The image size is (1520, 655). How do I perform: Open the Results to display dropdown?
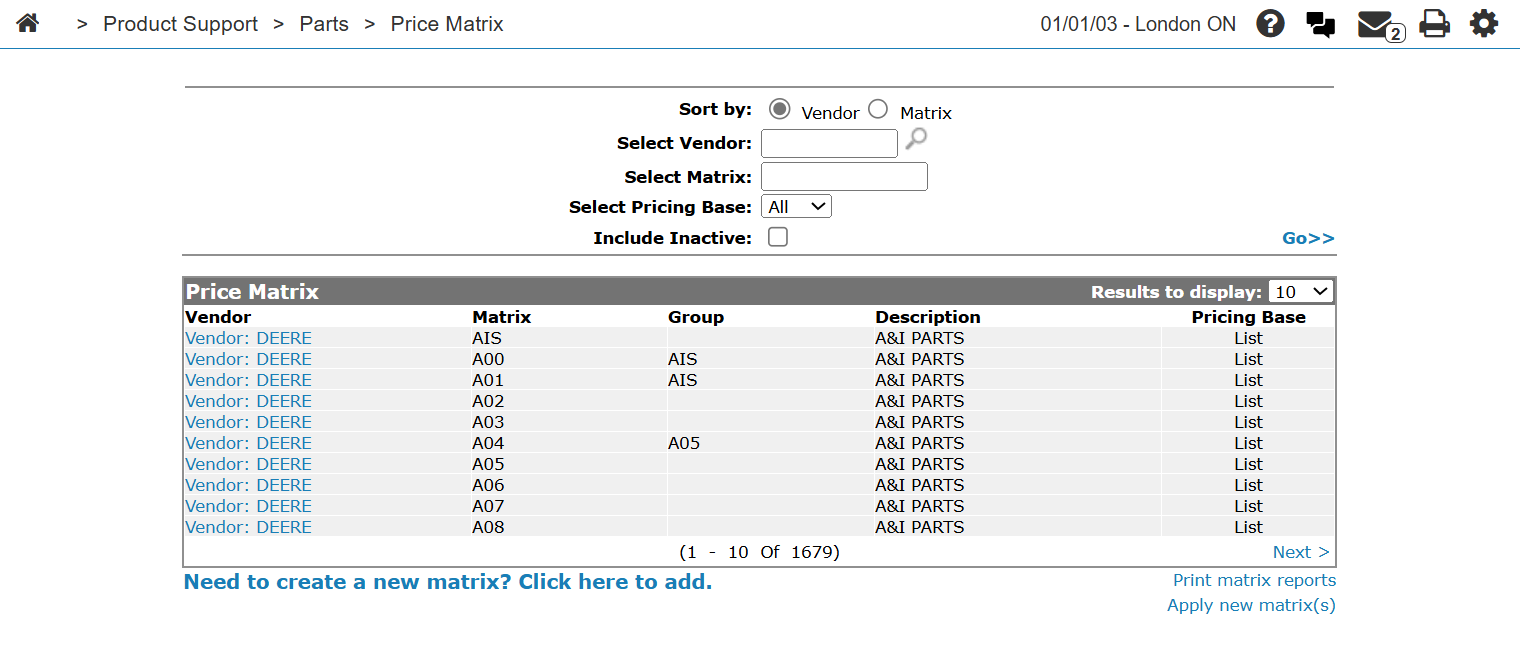(1301, 292)
